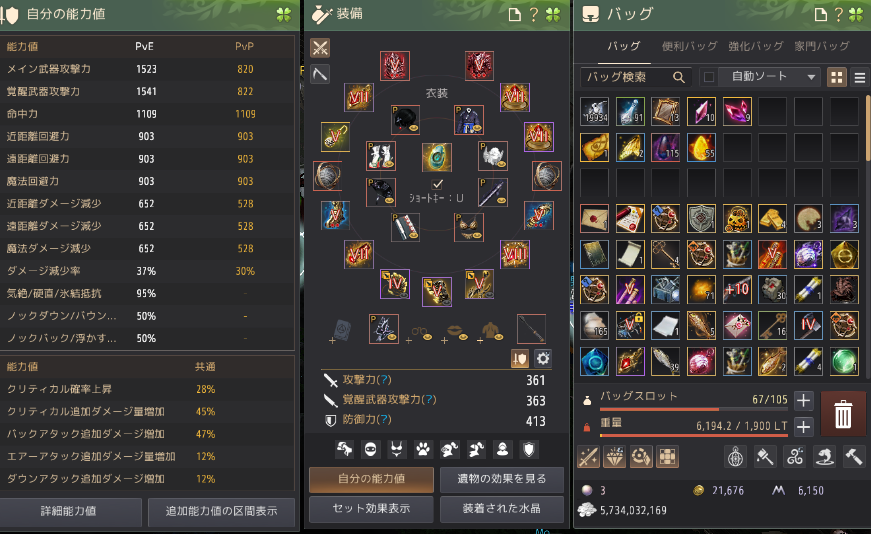The height and width of the screenshot is (534, 871).
Task: Switch bag to list view icon
Action: (859, 78)
